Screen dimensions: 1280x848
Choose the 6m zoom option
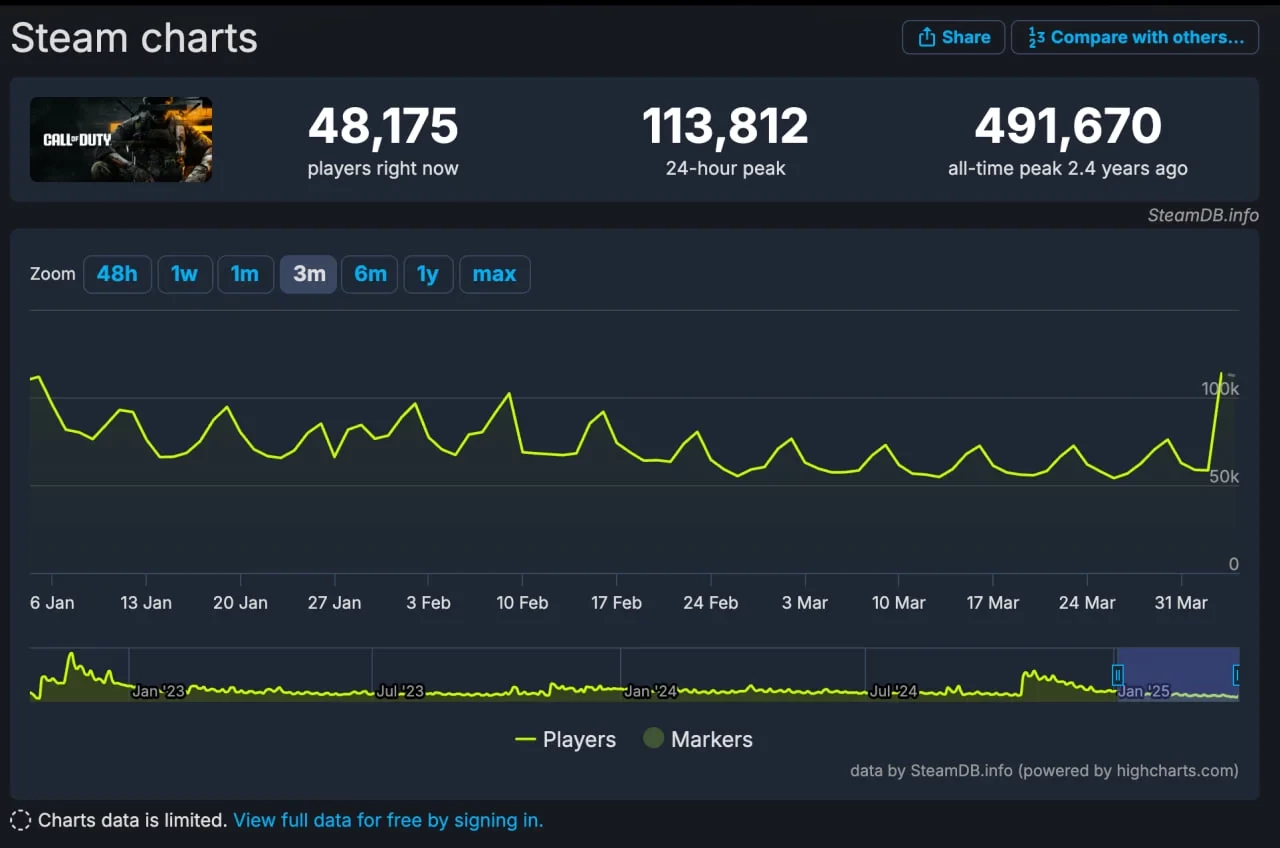point(370,274)
